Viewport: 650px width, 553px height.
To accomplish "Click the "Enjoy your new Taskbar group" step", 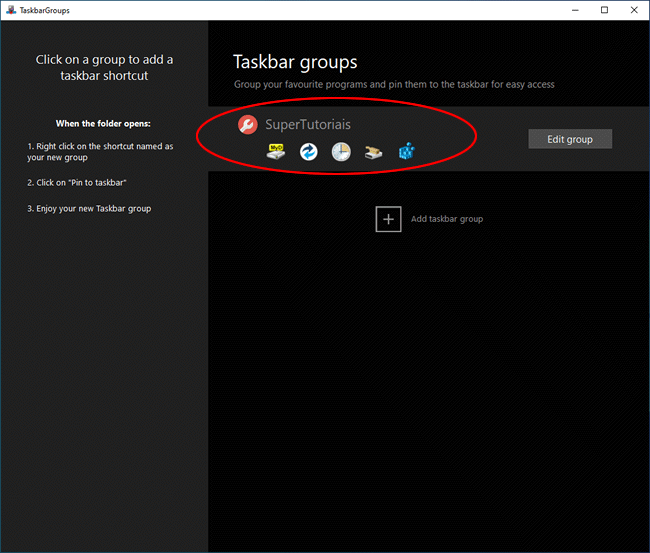I will 89,208.
